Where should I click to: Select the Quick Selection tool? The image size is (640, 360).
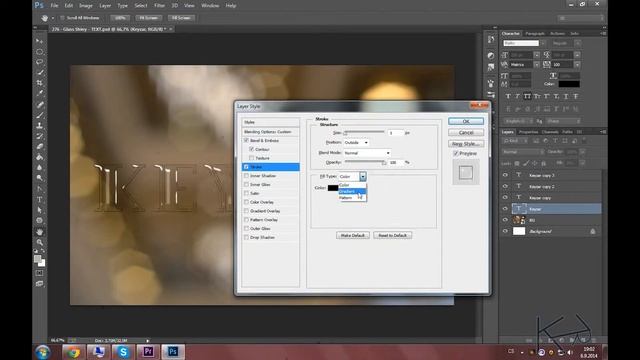40,73
